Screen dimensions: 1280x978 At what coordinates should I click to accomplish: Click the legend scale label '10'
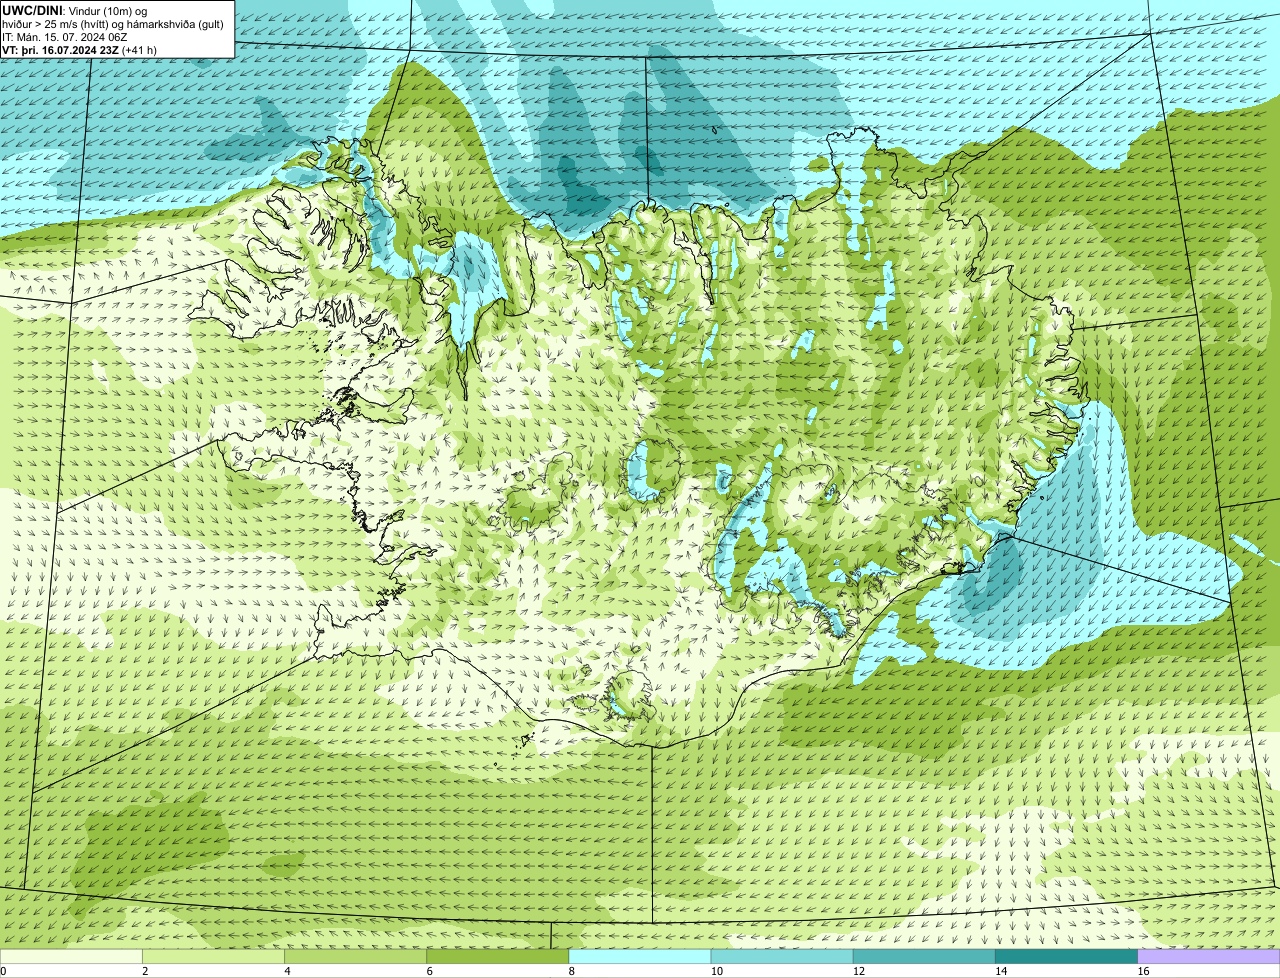[717, 971]
